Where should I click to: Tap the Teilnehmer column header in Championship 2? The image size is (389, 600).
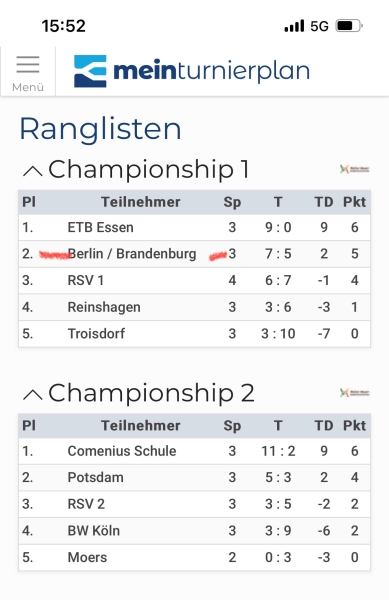point(140,426)
